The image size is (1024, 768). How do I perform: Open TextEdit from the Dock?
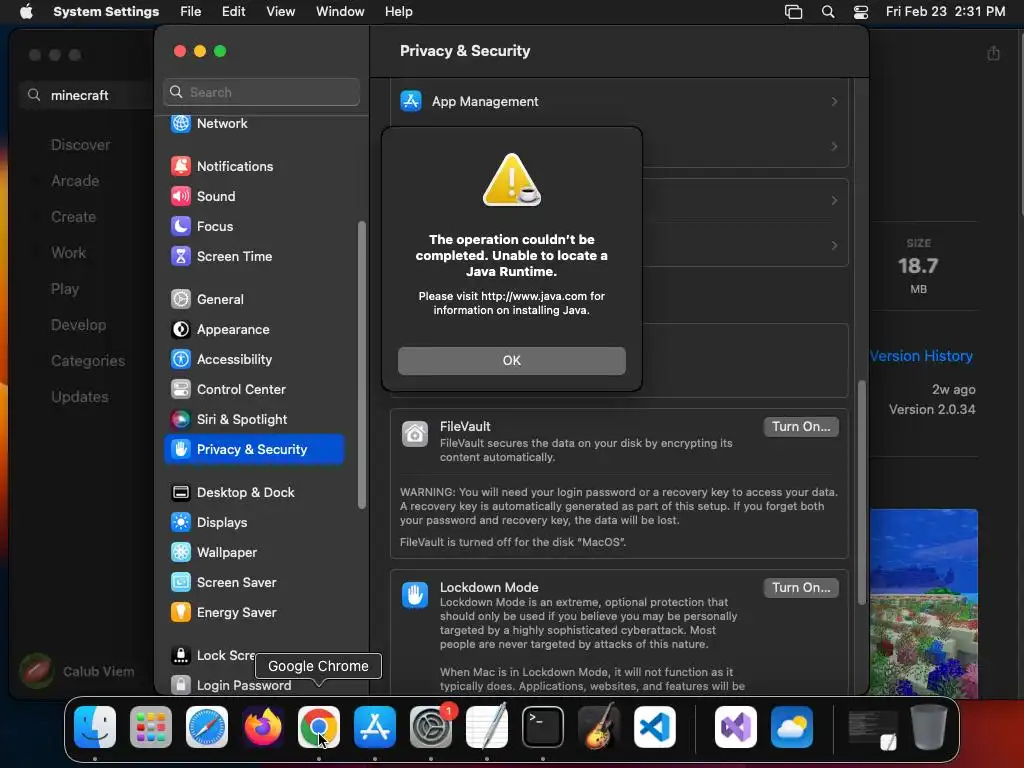[487, 727]
